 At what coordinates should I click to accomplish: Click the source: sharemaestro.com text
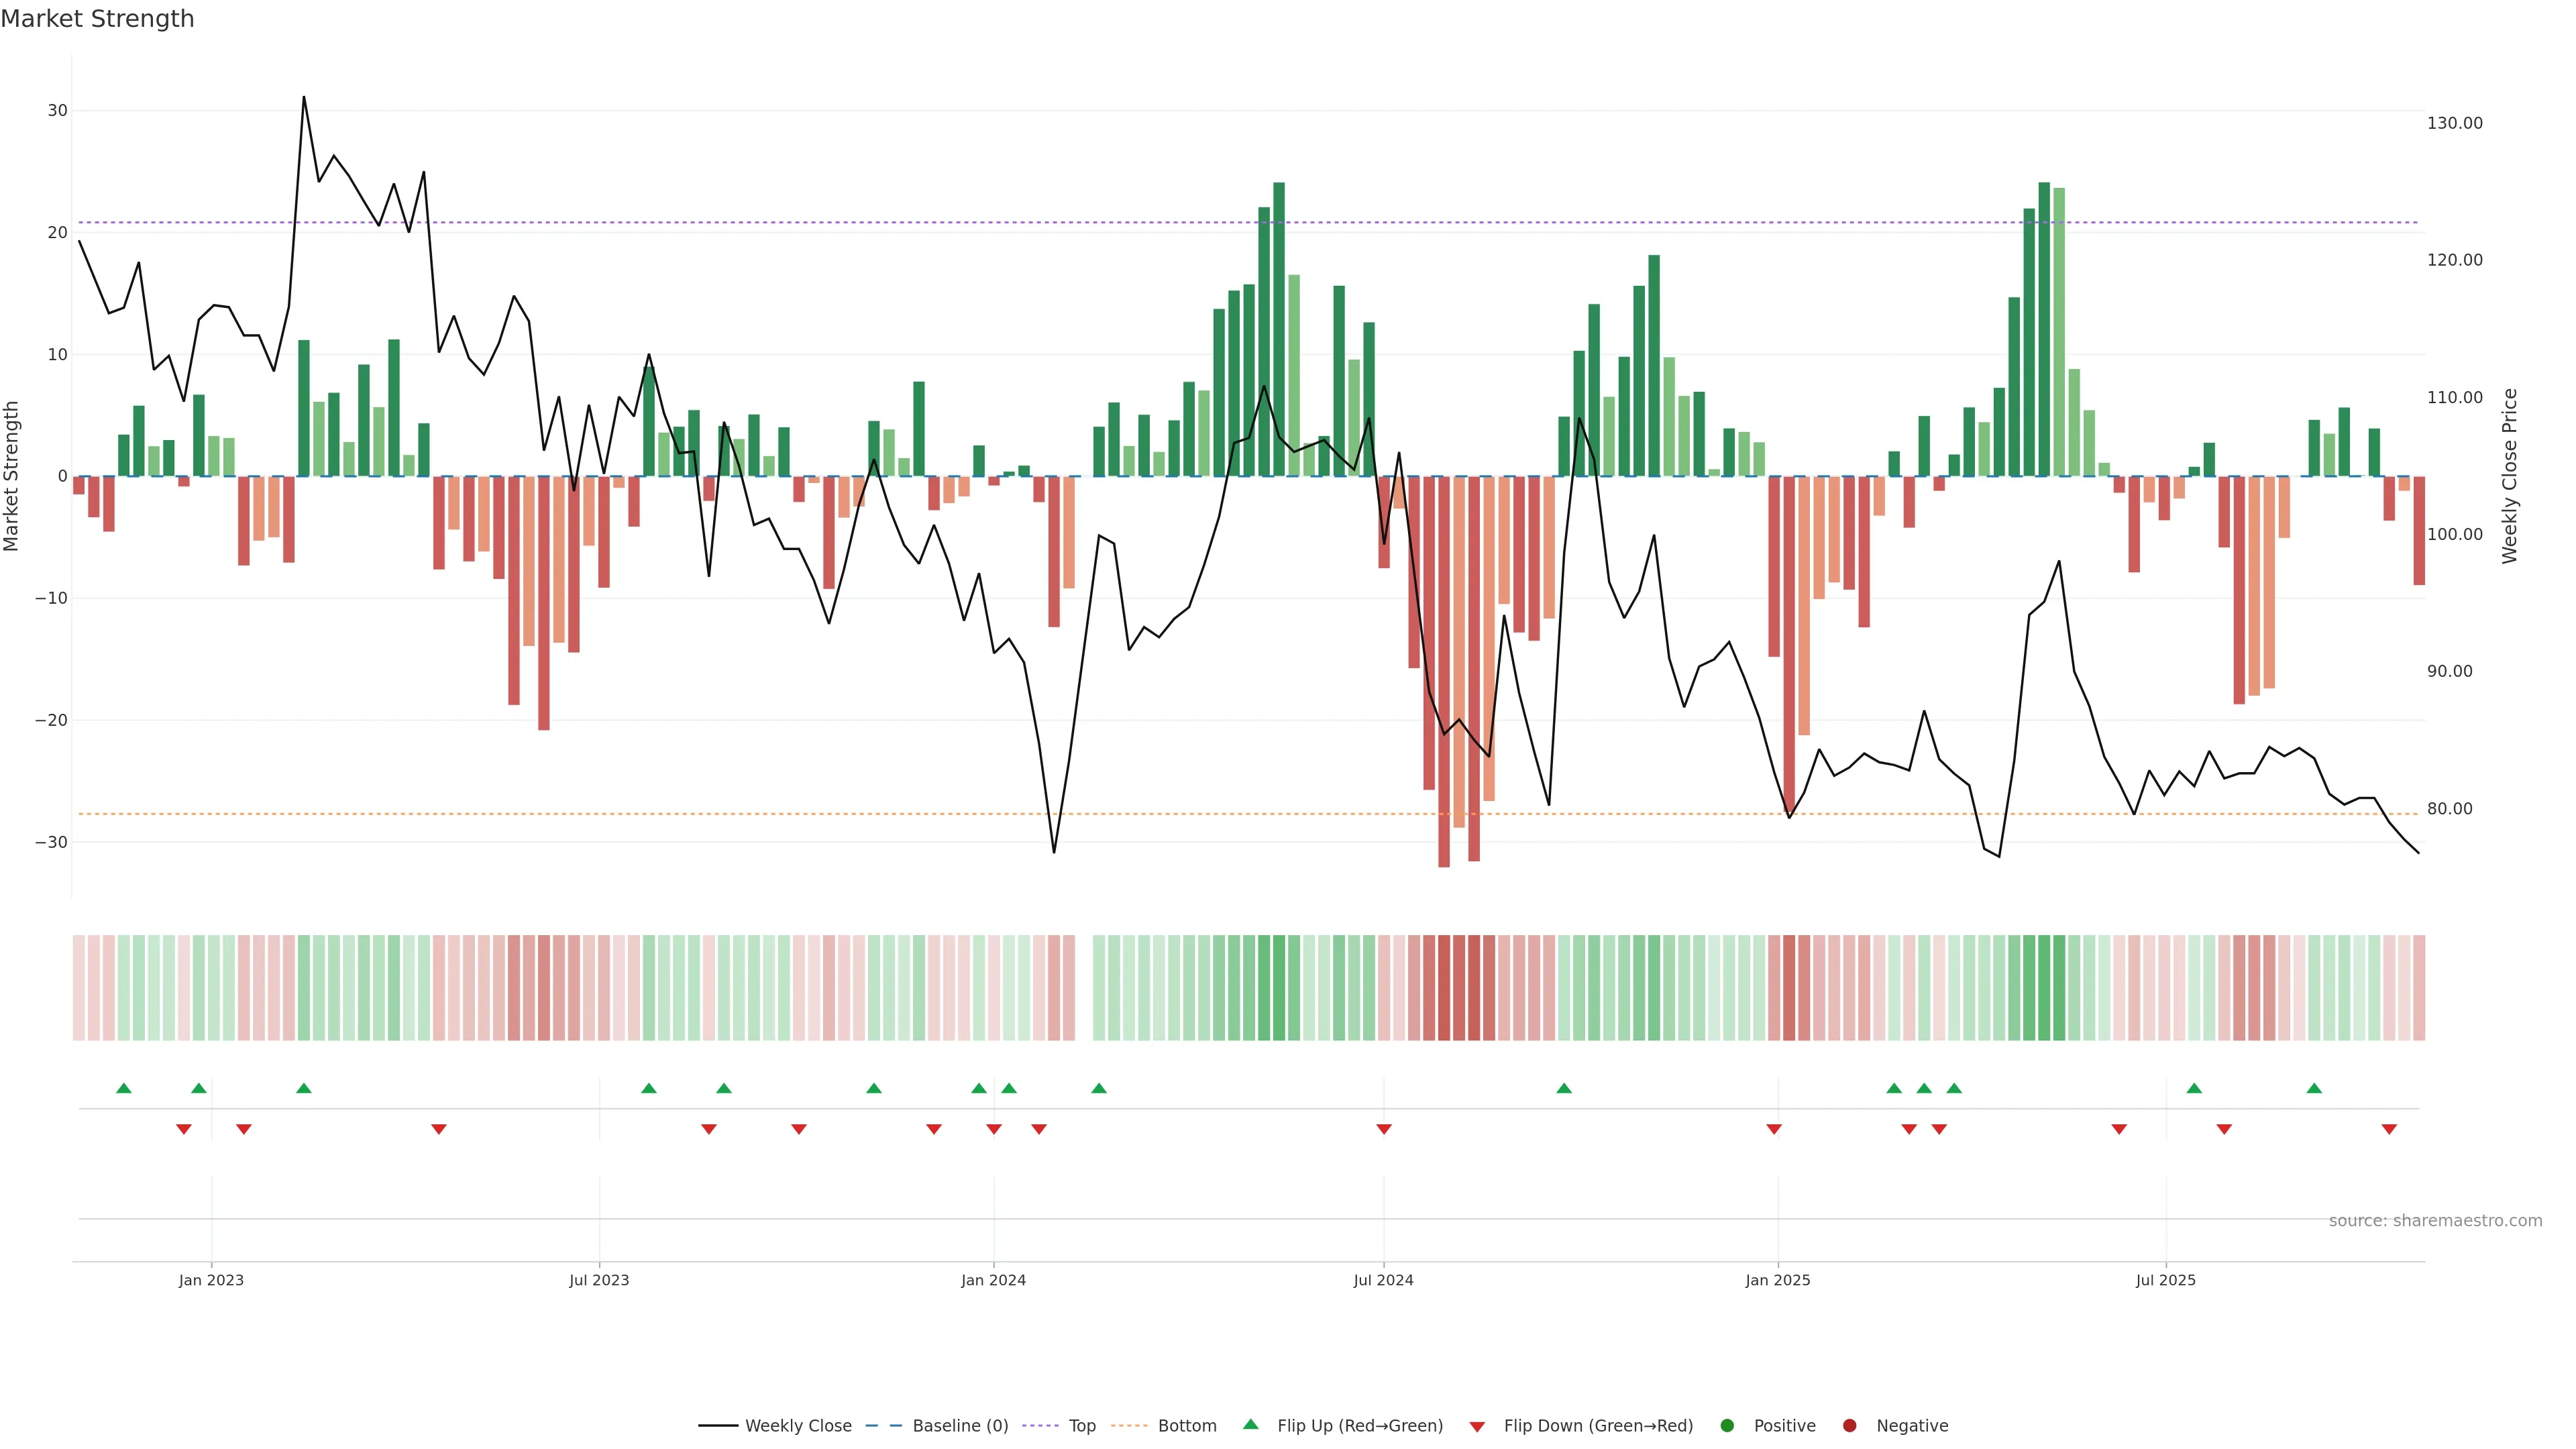[2435, 1221]
